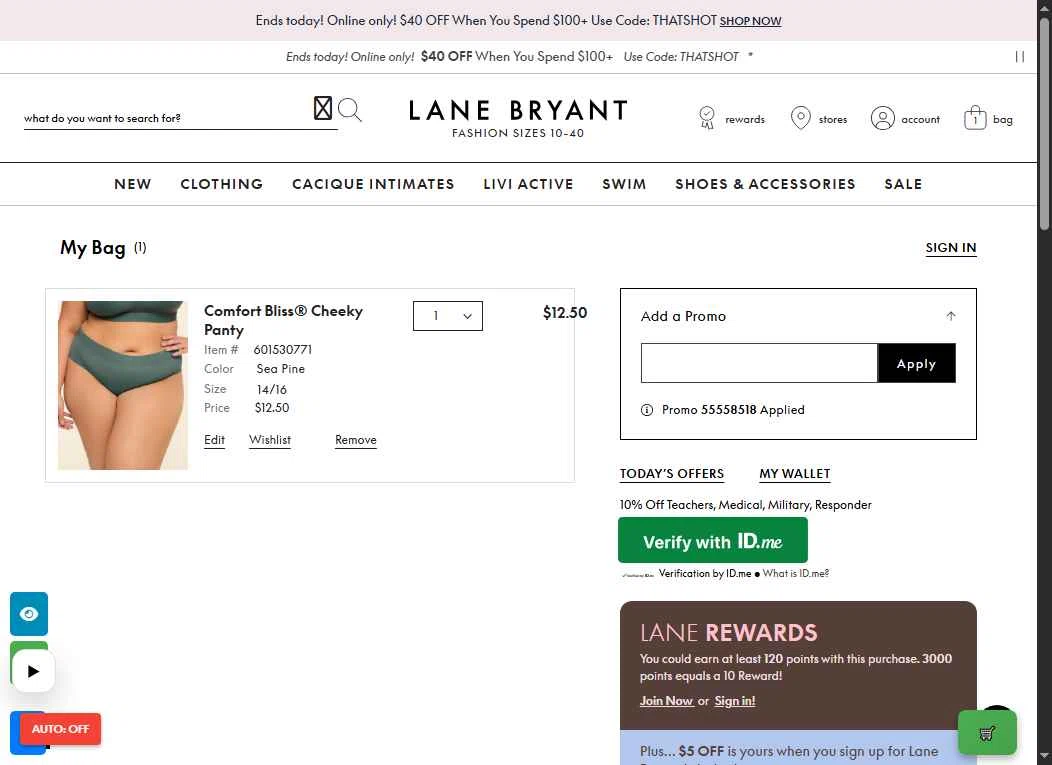
Task: Open the account profile icon
Action: [x=882, y=118]
